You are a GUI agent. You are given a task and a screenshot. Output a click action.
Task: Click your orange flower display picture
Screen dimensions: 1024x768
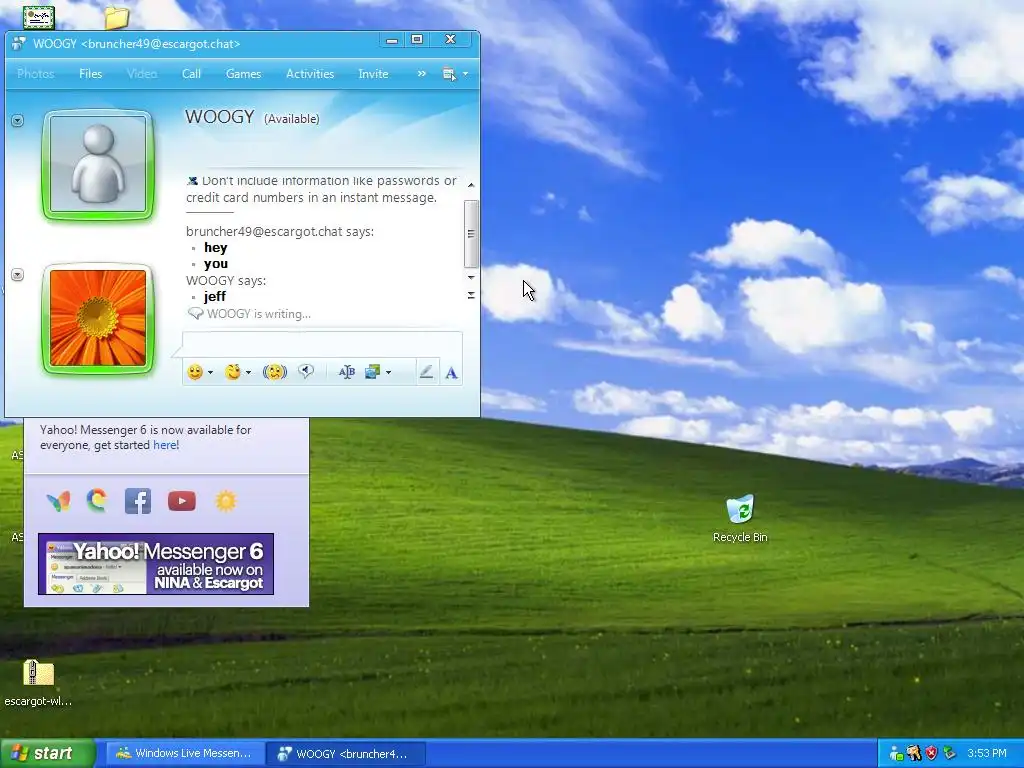point(98,319)
